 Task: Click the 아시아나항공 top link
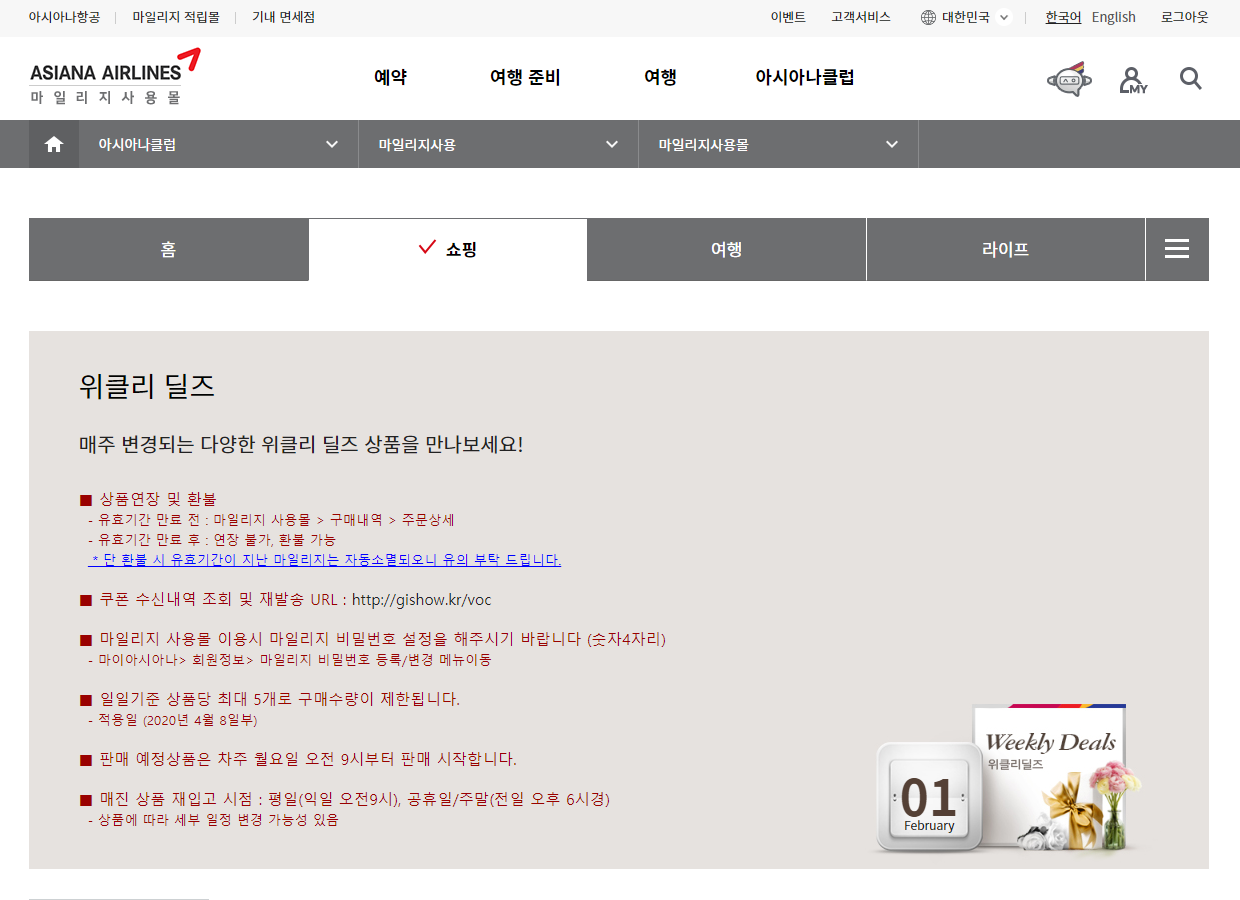(x=64, y=17)
